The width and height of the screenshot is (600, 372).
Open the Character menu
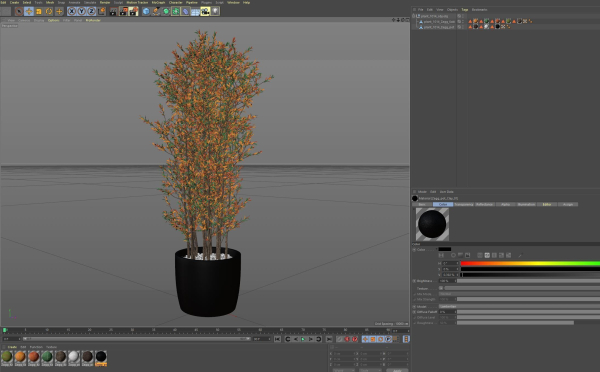(x=176, y=3)
